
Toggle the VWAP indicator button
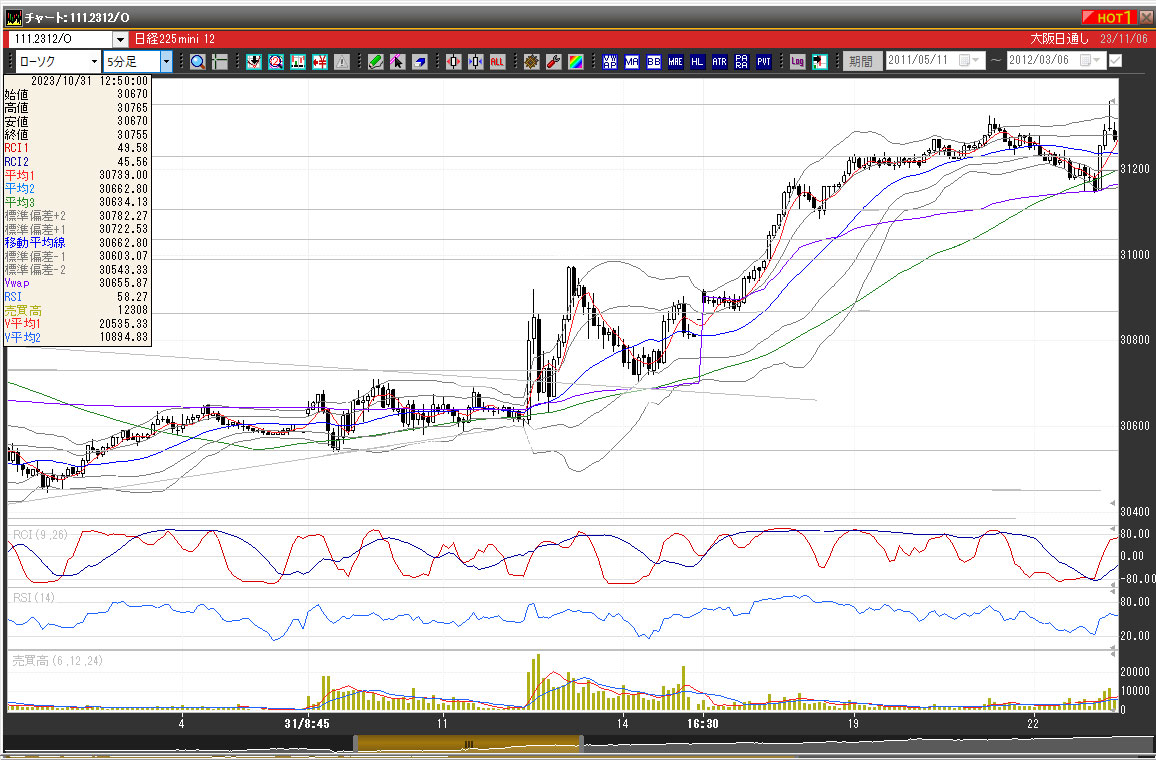[x=610, y=62]
